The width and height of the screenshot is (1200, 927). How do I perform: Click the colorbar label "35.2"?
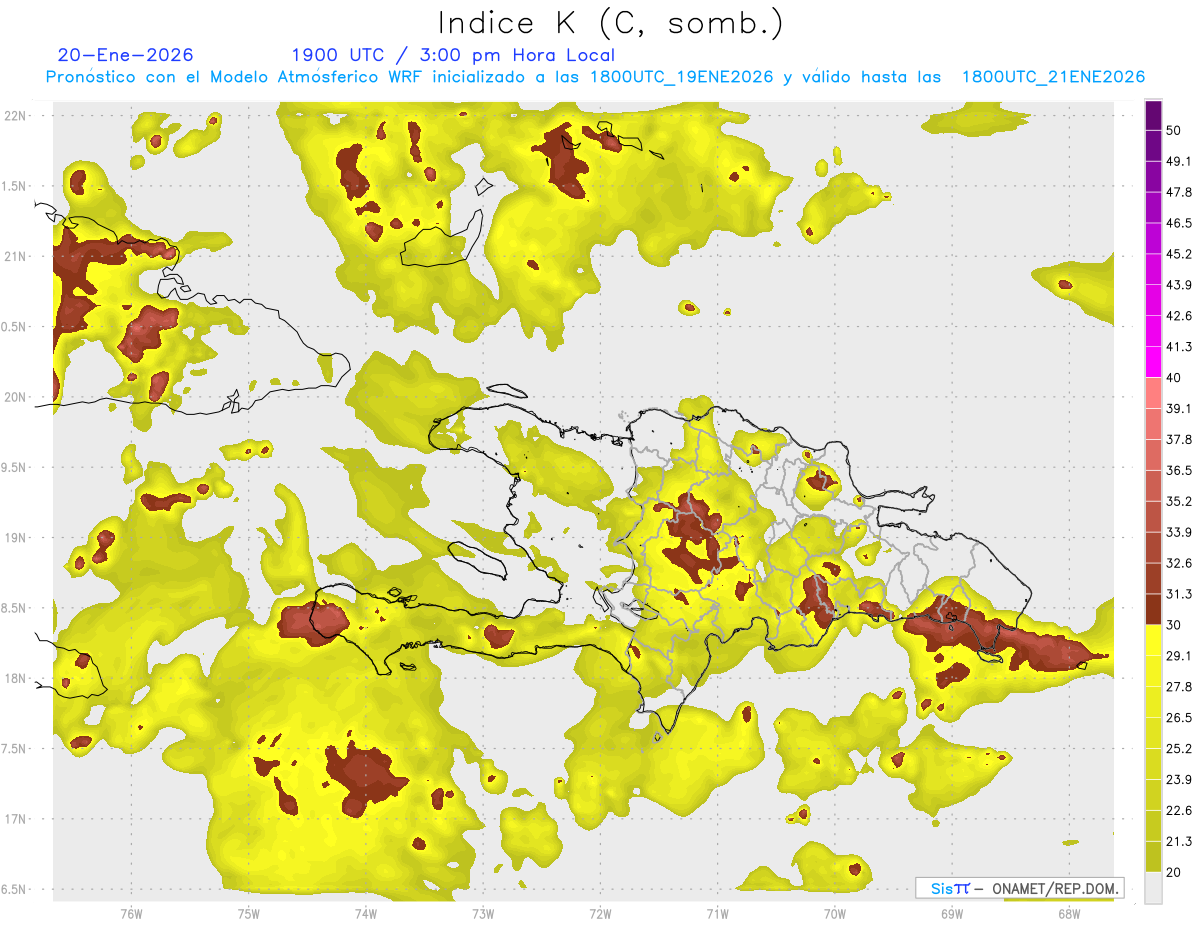coord(1179,501)
